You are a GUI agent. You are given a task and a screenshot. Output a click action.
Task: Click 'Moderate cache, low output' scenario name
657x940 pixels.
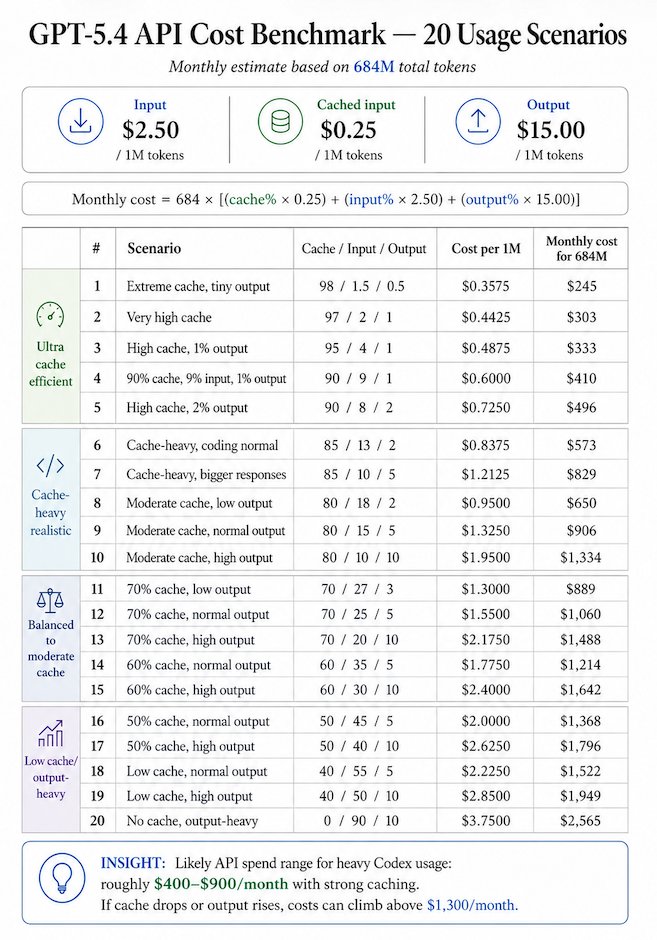(199, 503)
